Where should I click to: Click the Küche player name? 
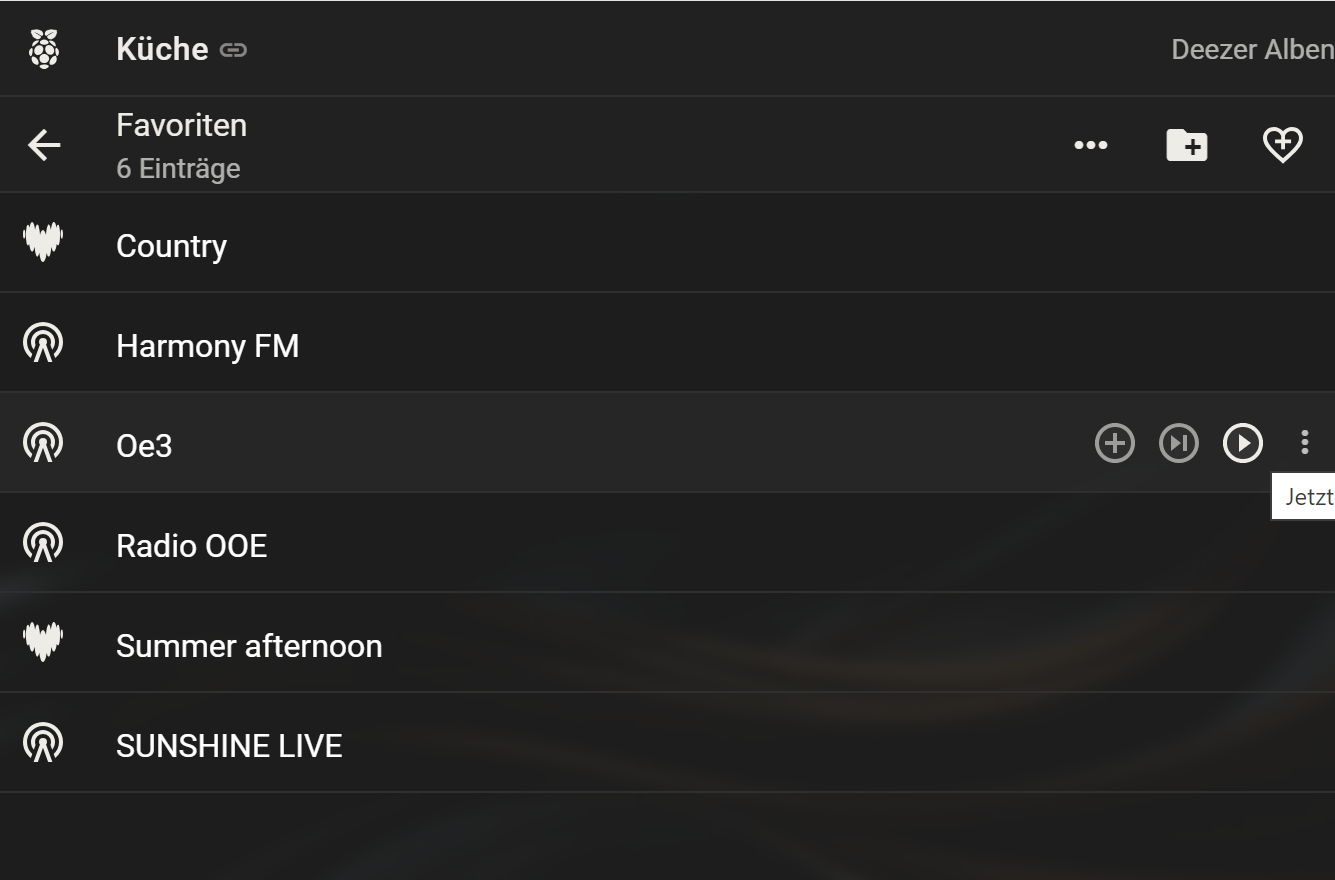click(x=162, y=49)
